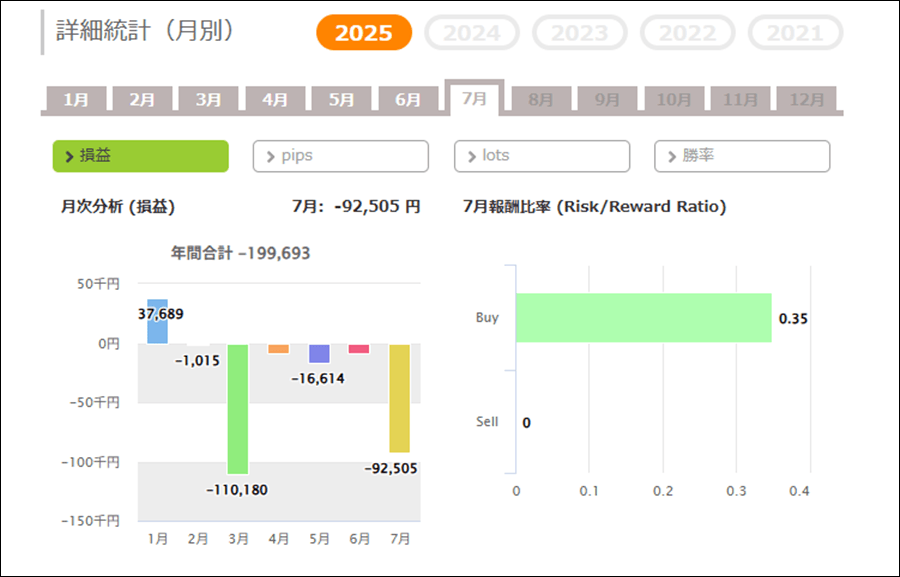The image size is (900, 577).
Task: Open the 2月 tab
Action: coord(142,99)
